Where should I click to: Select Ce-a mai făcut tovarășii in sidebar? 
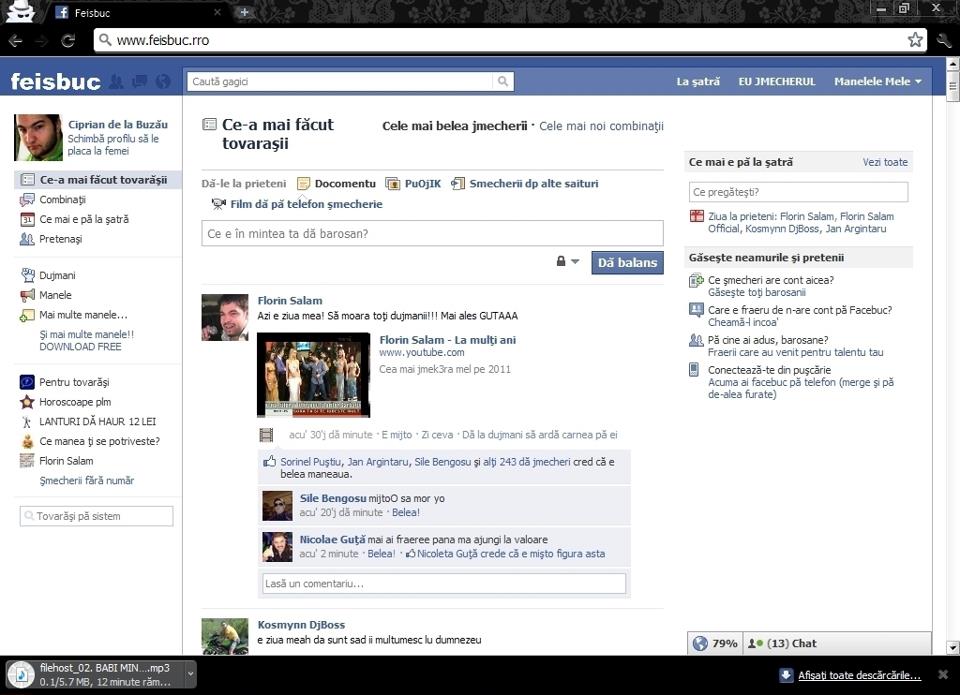click(97, 180)
